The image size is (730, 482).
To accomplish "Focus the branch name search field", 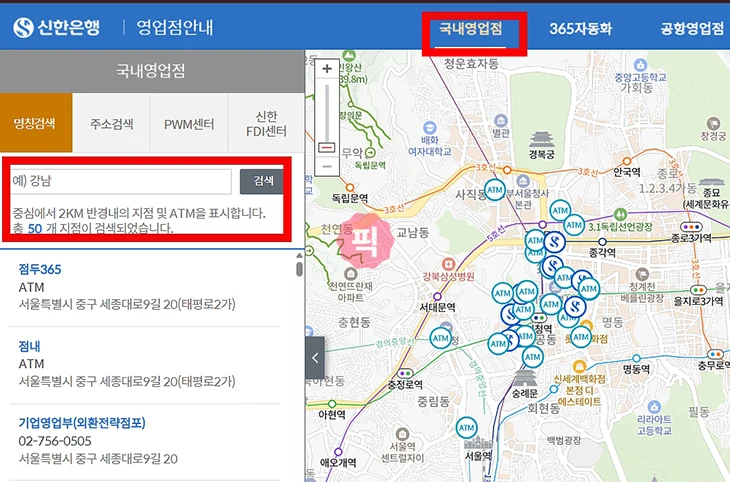I will click(x=120, y=181).
